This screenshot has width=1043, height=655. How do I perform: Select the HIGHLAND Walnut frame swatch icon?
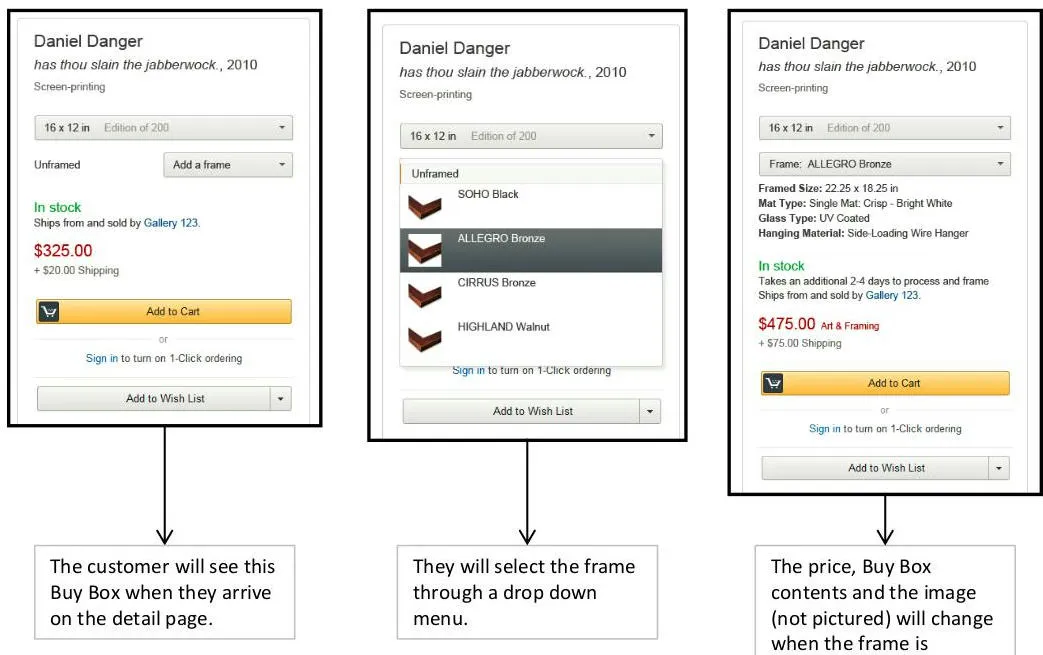pyautogui.click(x=424, y=337)
